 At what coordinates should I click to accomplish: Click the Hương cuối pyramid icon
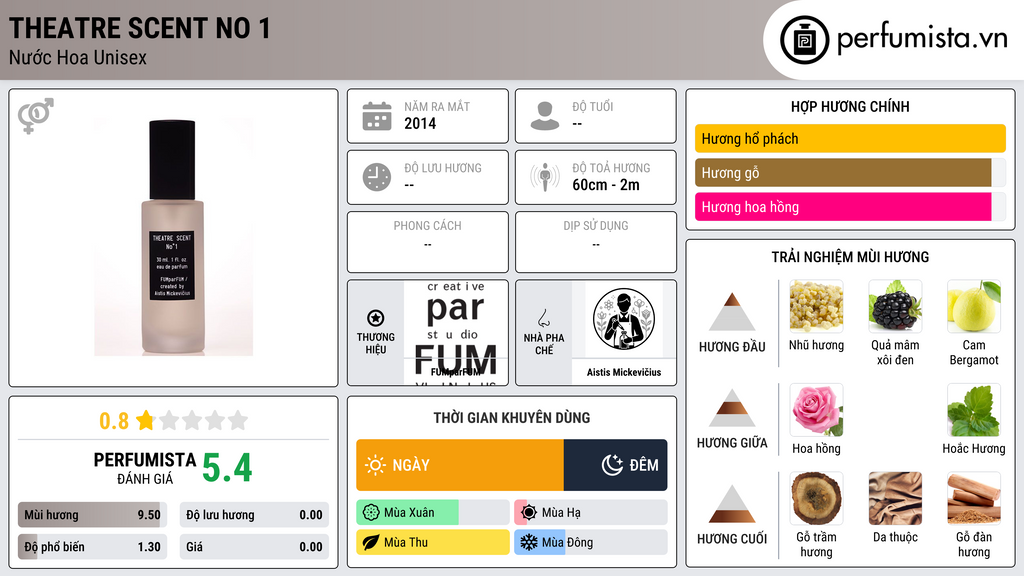click(732, 504)
